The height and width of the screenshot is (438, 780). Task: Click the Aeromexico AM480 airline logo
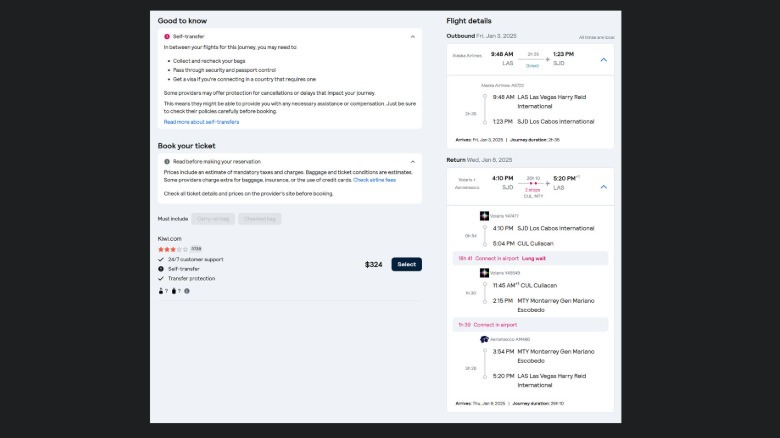coord(484,339)
